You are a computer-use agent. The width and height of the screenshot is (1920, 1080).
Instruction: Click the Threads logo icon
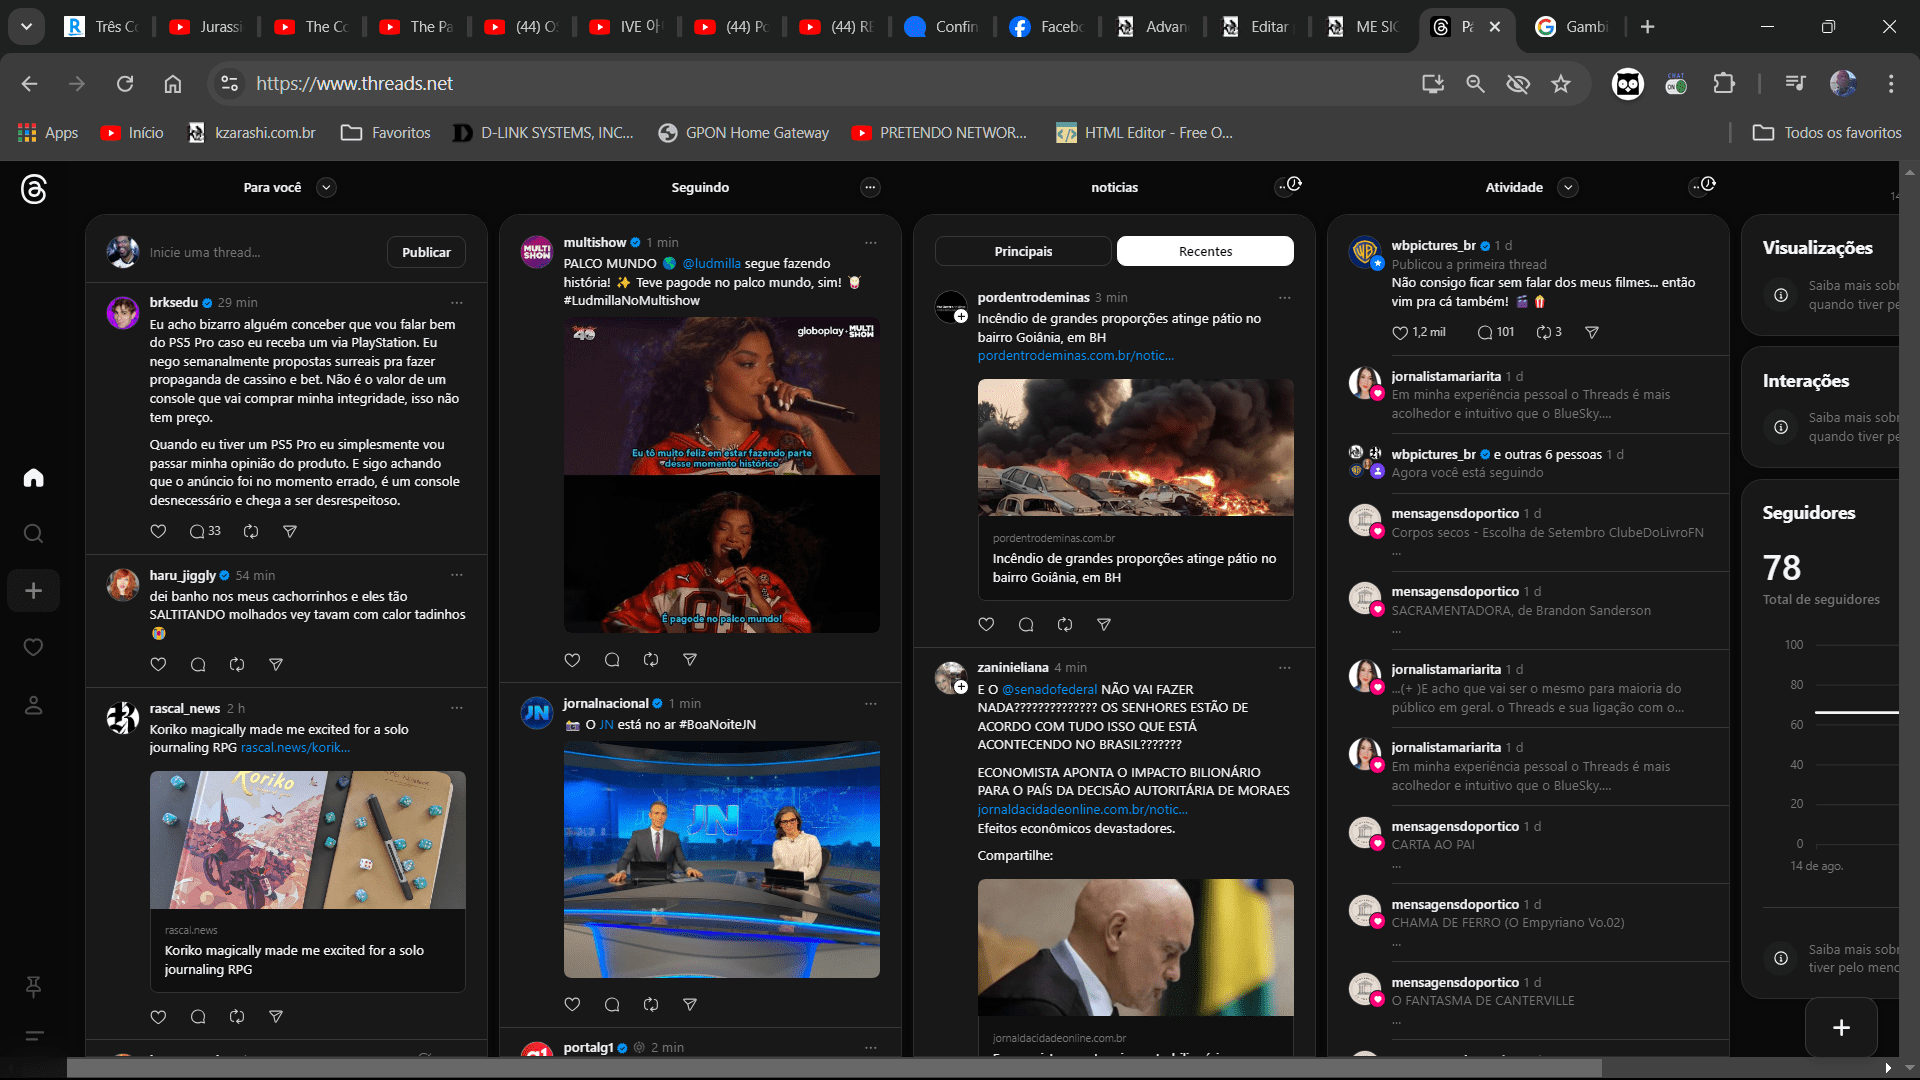click(x=33, y=189)
